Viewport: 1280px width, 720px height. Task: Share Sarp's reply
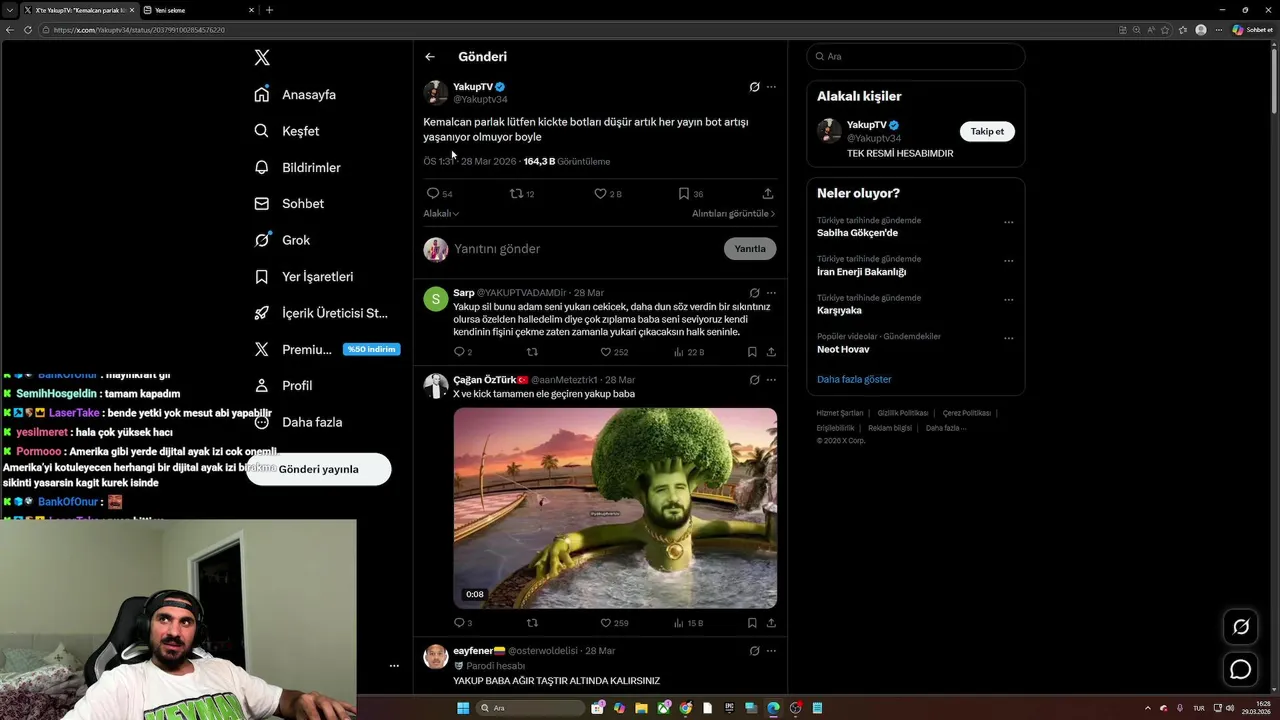(x=771, y=352)
